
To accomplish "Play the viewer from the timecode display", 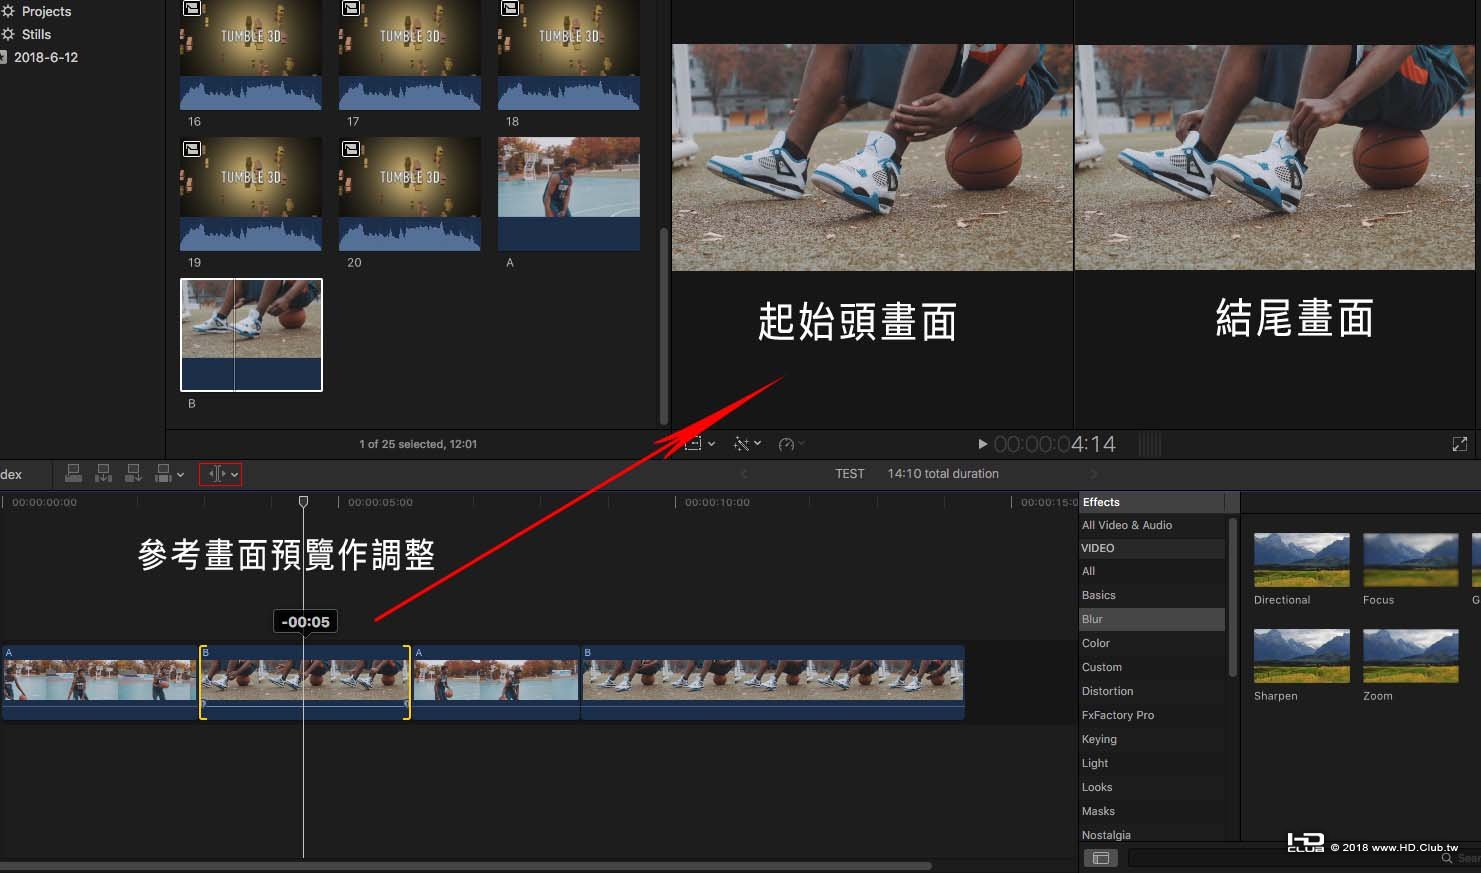I will tap(982, 444).
